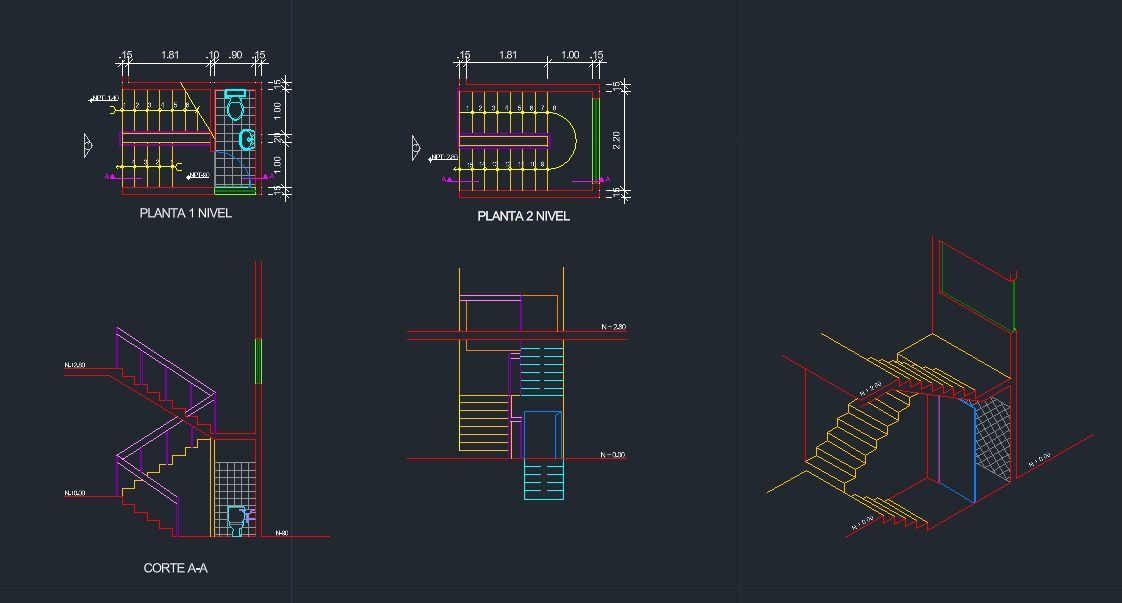Screen dimensions: 1122x603
Task: Click the view direction triangle beside PLANTA 2 NIVEL
Action: [416, 148]
